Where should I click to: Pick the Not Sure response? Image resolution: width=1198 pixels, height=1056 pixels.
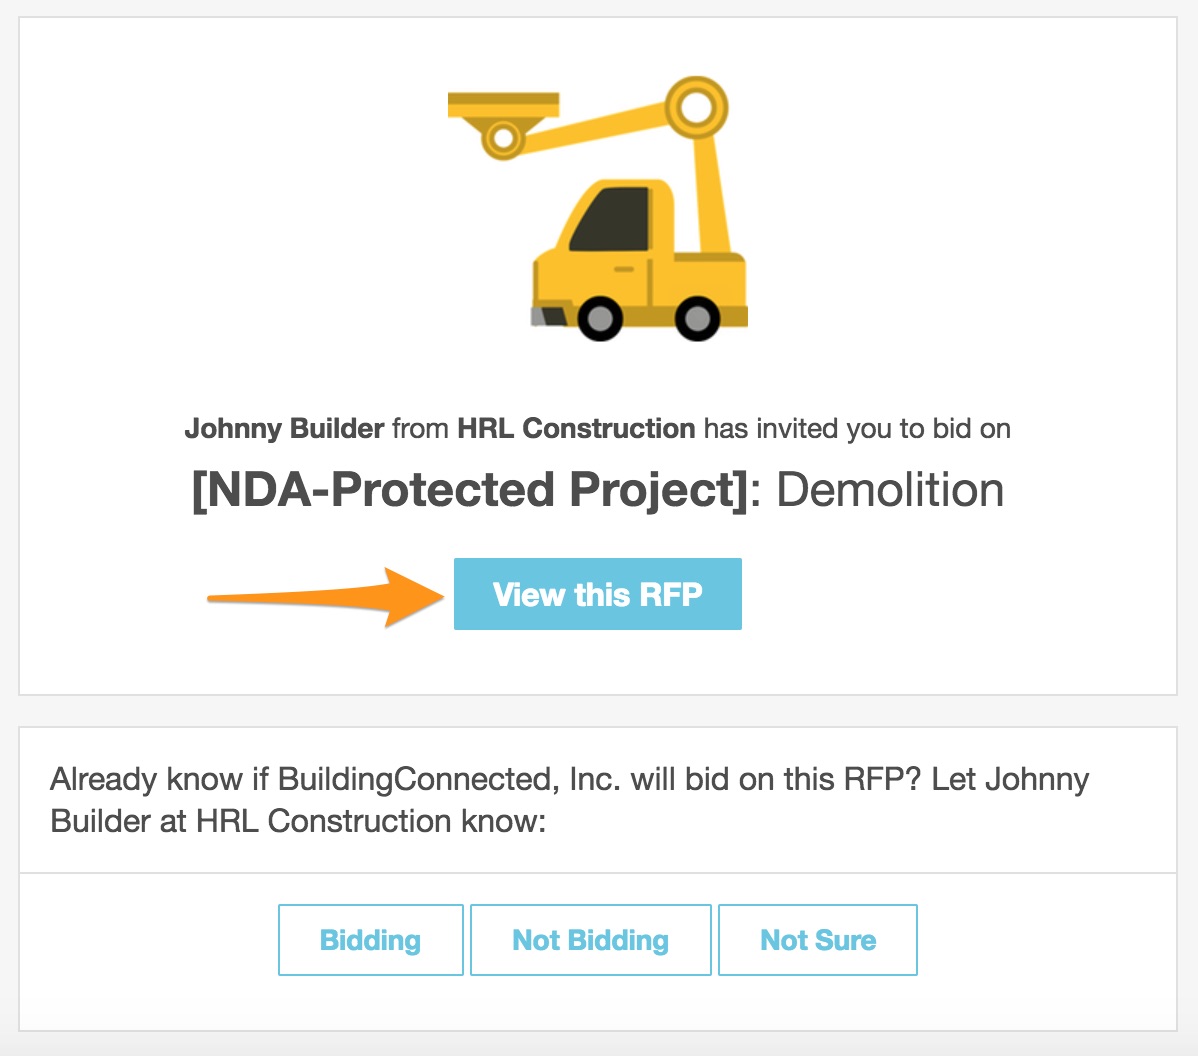click(x=817, y=940)
